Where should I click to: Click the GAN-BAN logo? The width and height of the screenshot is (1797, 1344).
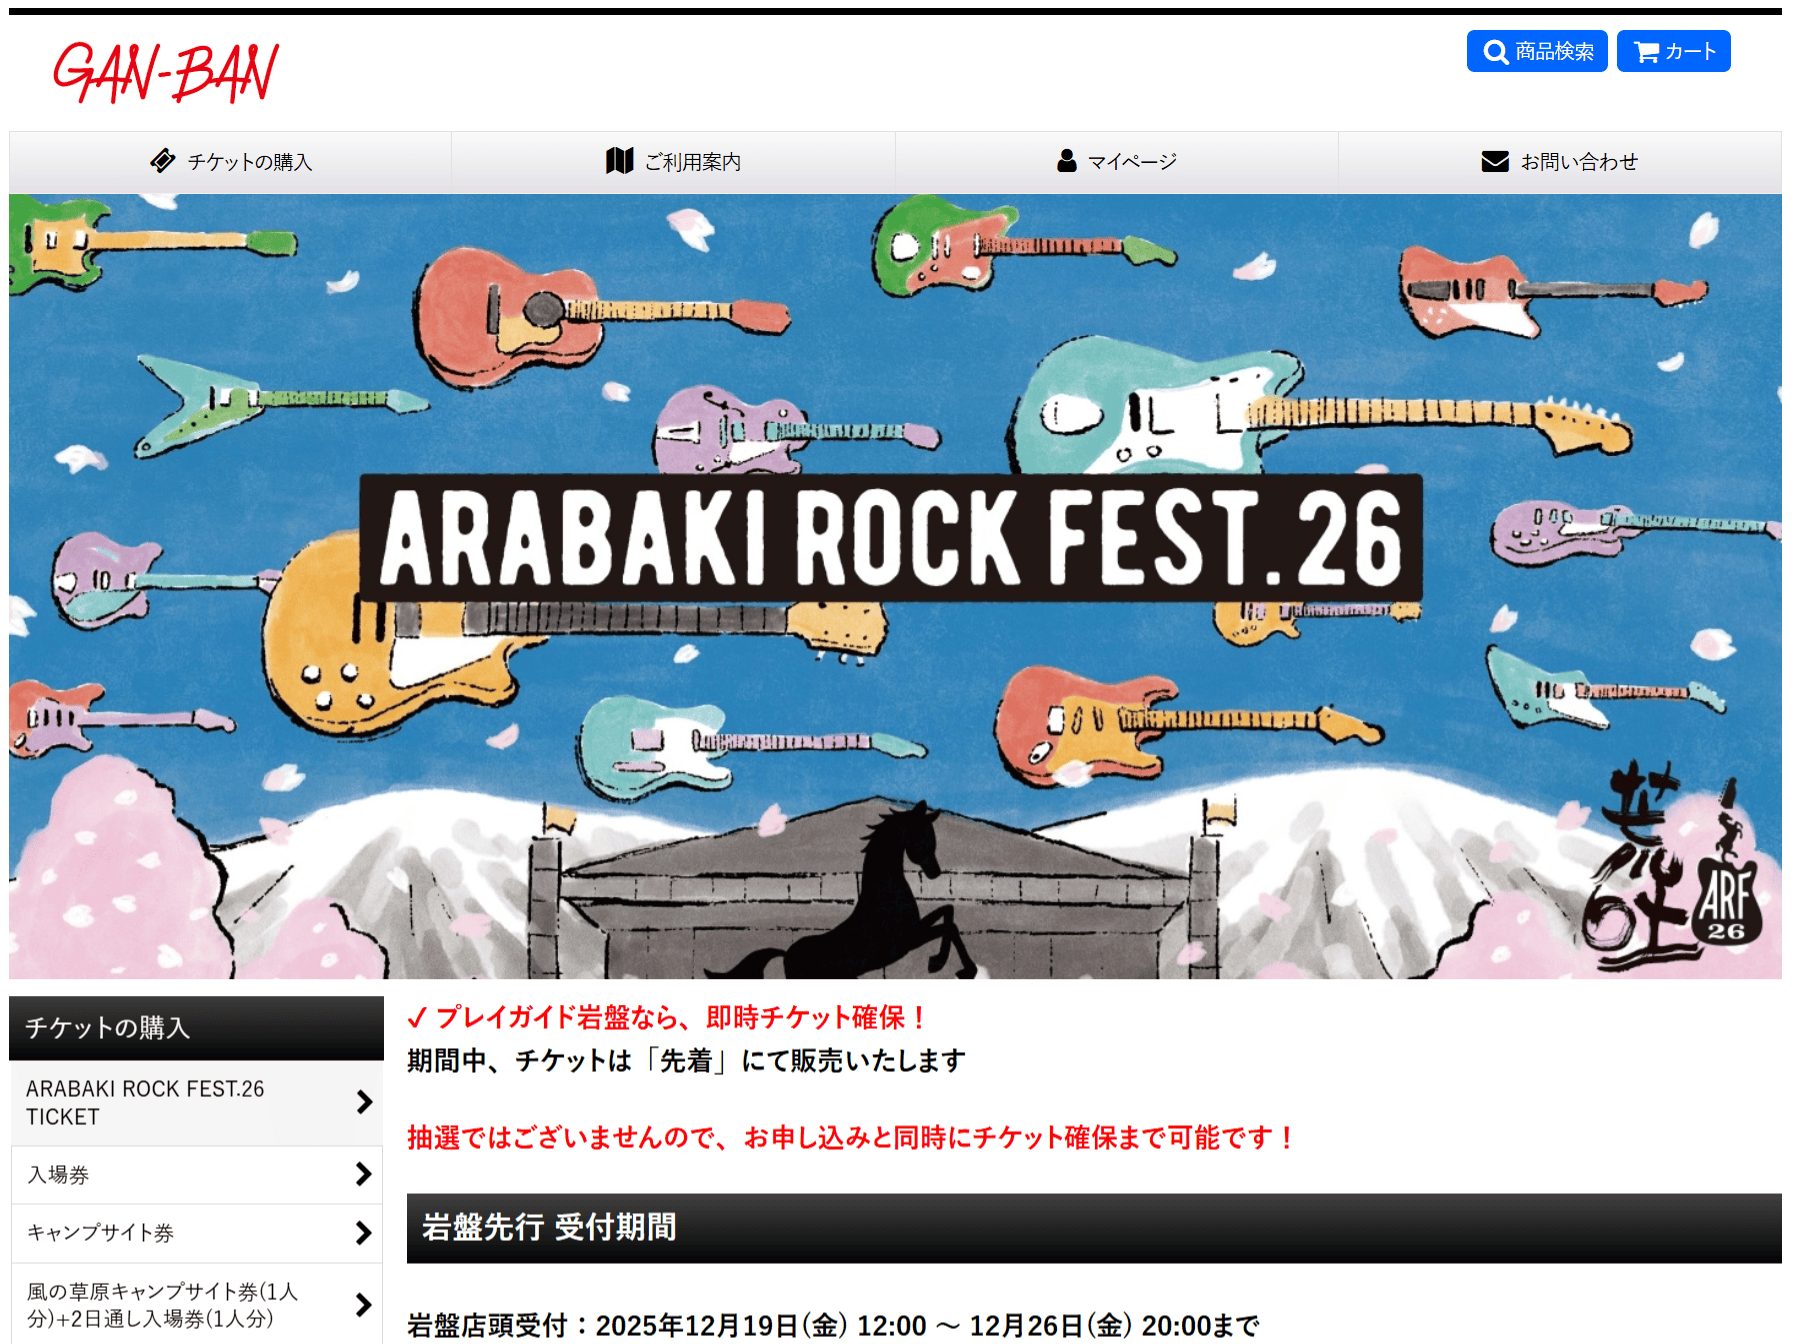(x=165, y=73)
